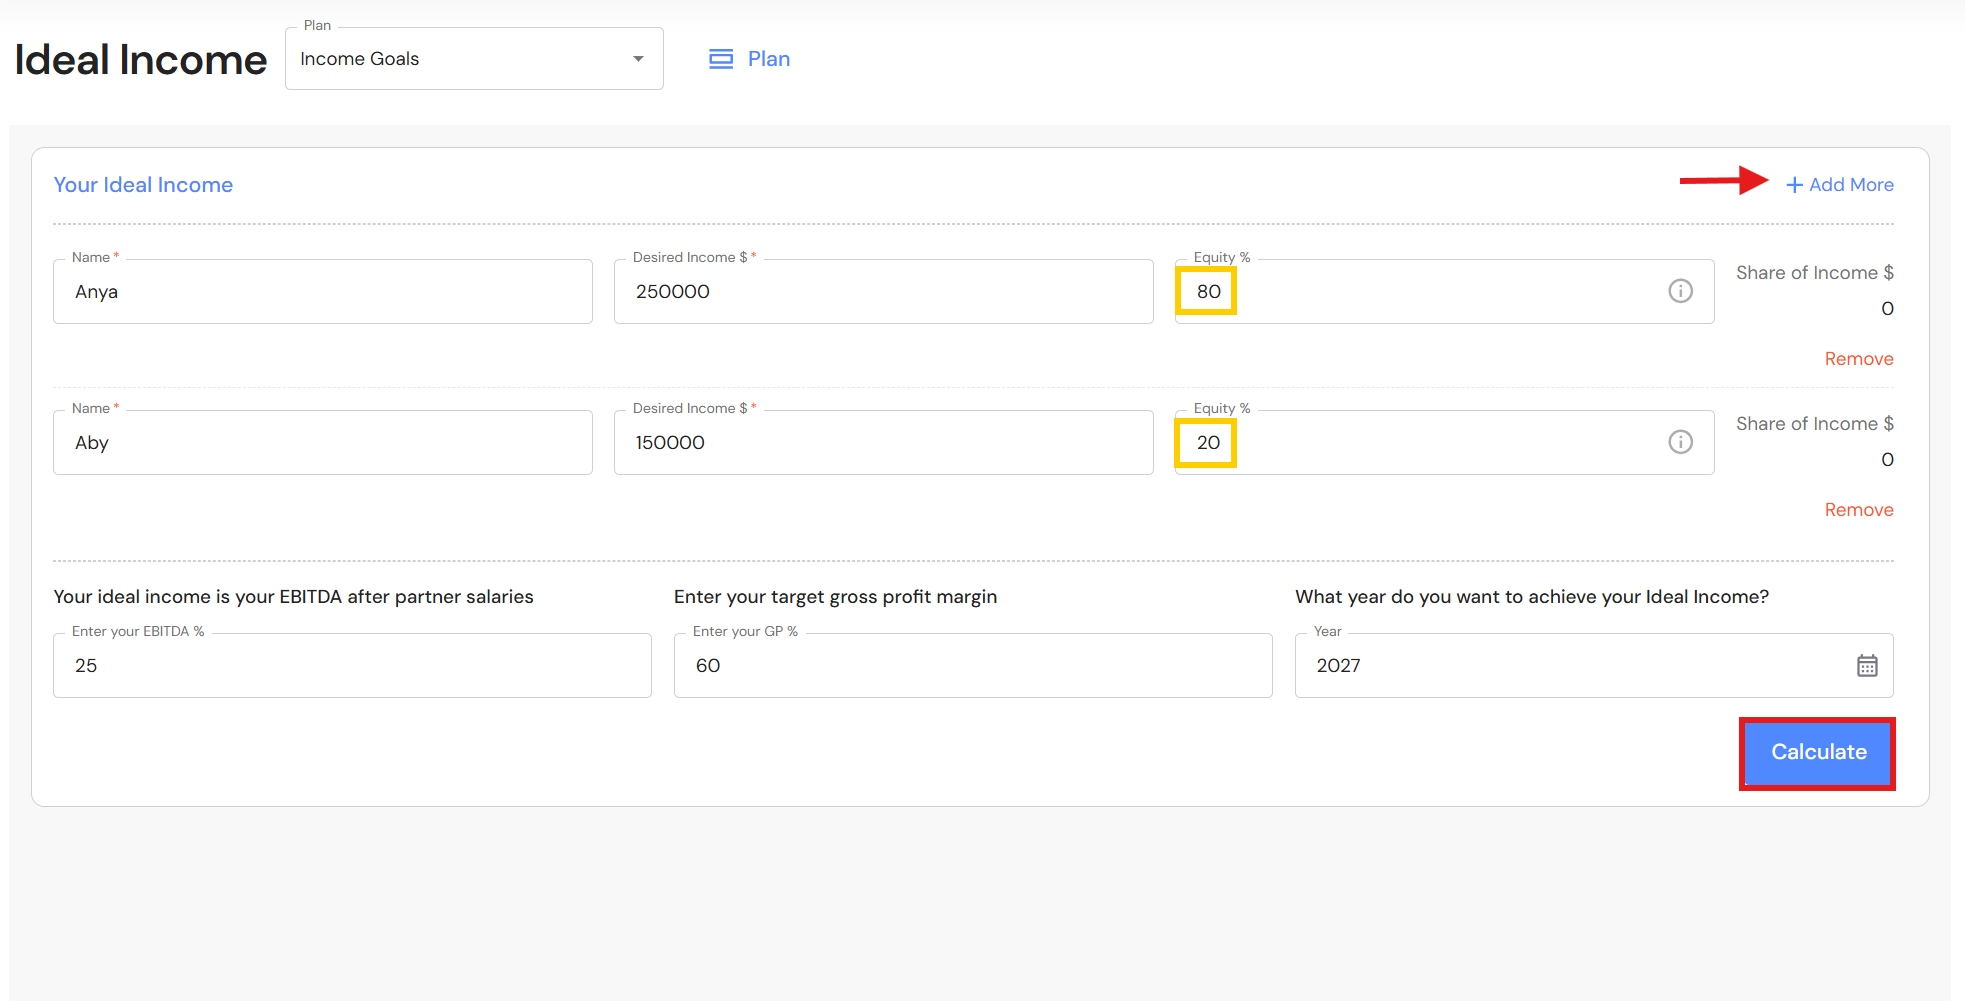Viewport: 1965px width, 1006px height.
Task: Click the Name field containing Aby
Action: click(x=322, y=443)
